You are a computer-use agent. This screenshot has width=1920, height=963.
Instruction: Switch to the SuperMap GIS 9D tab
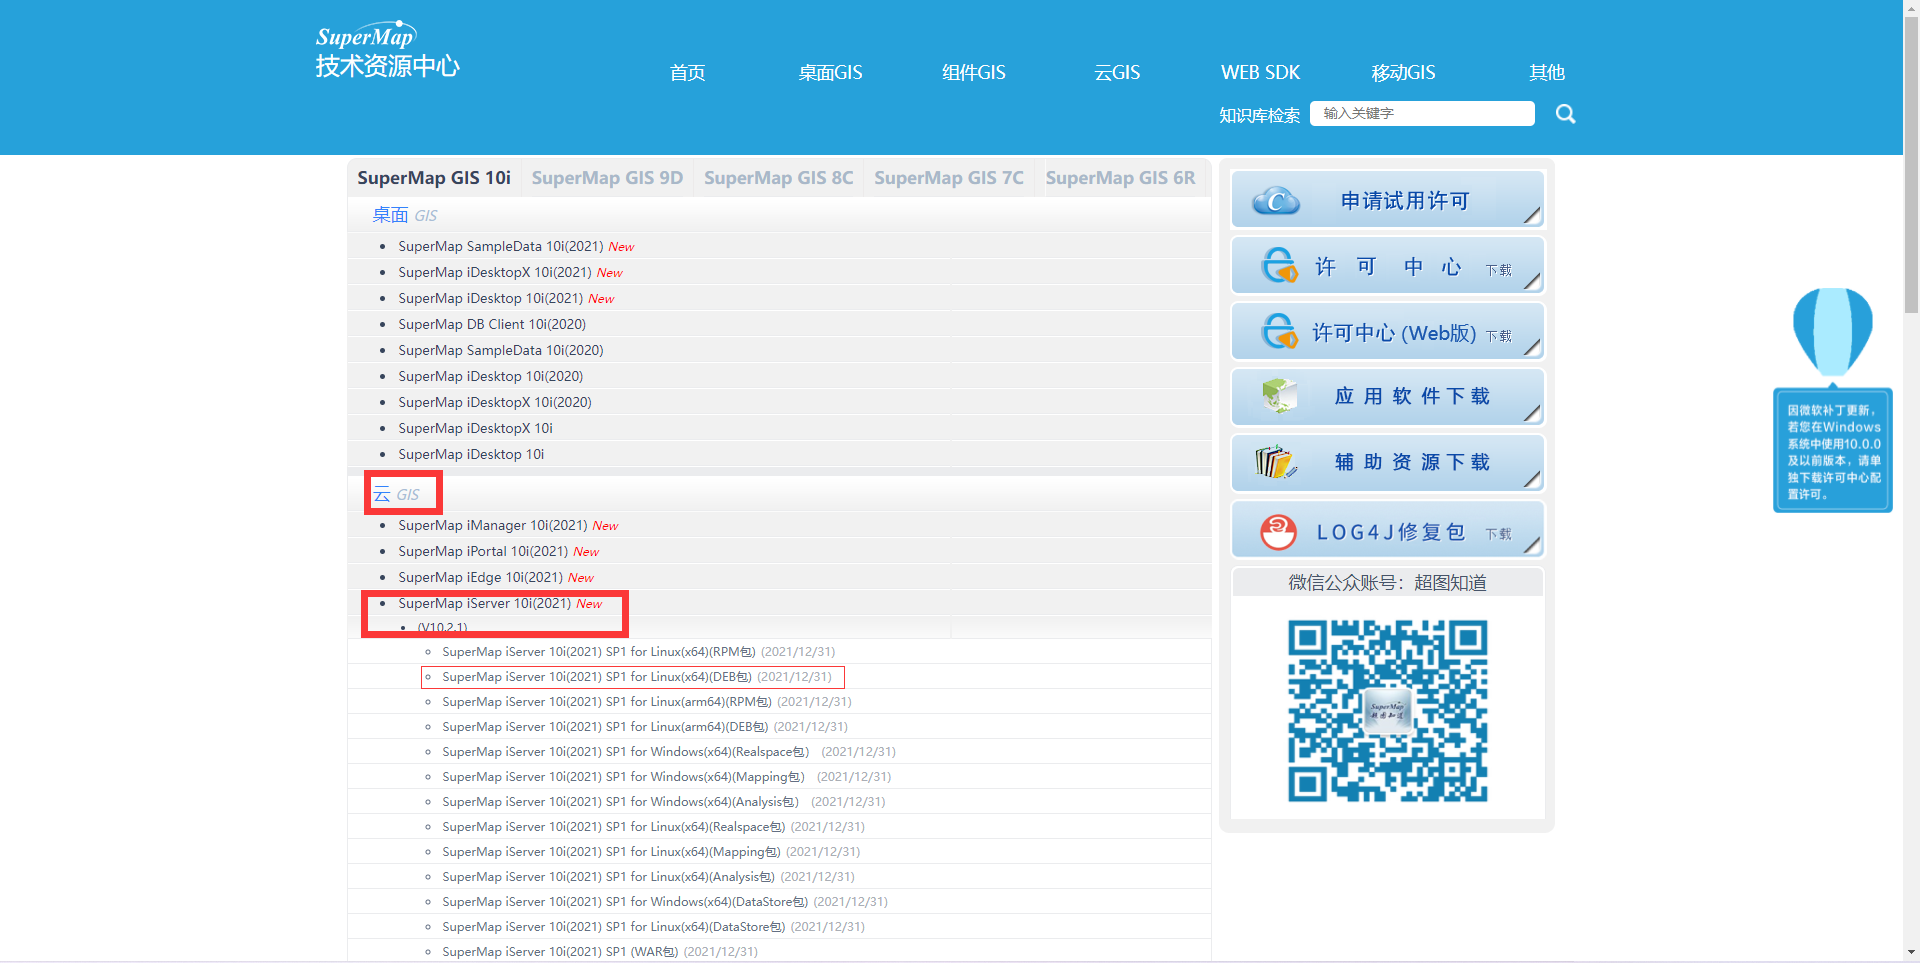pyautogui.click(x=607, y=177)
